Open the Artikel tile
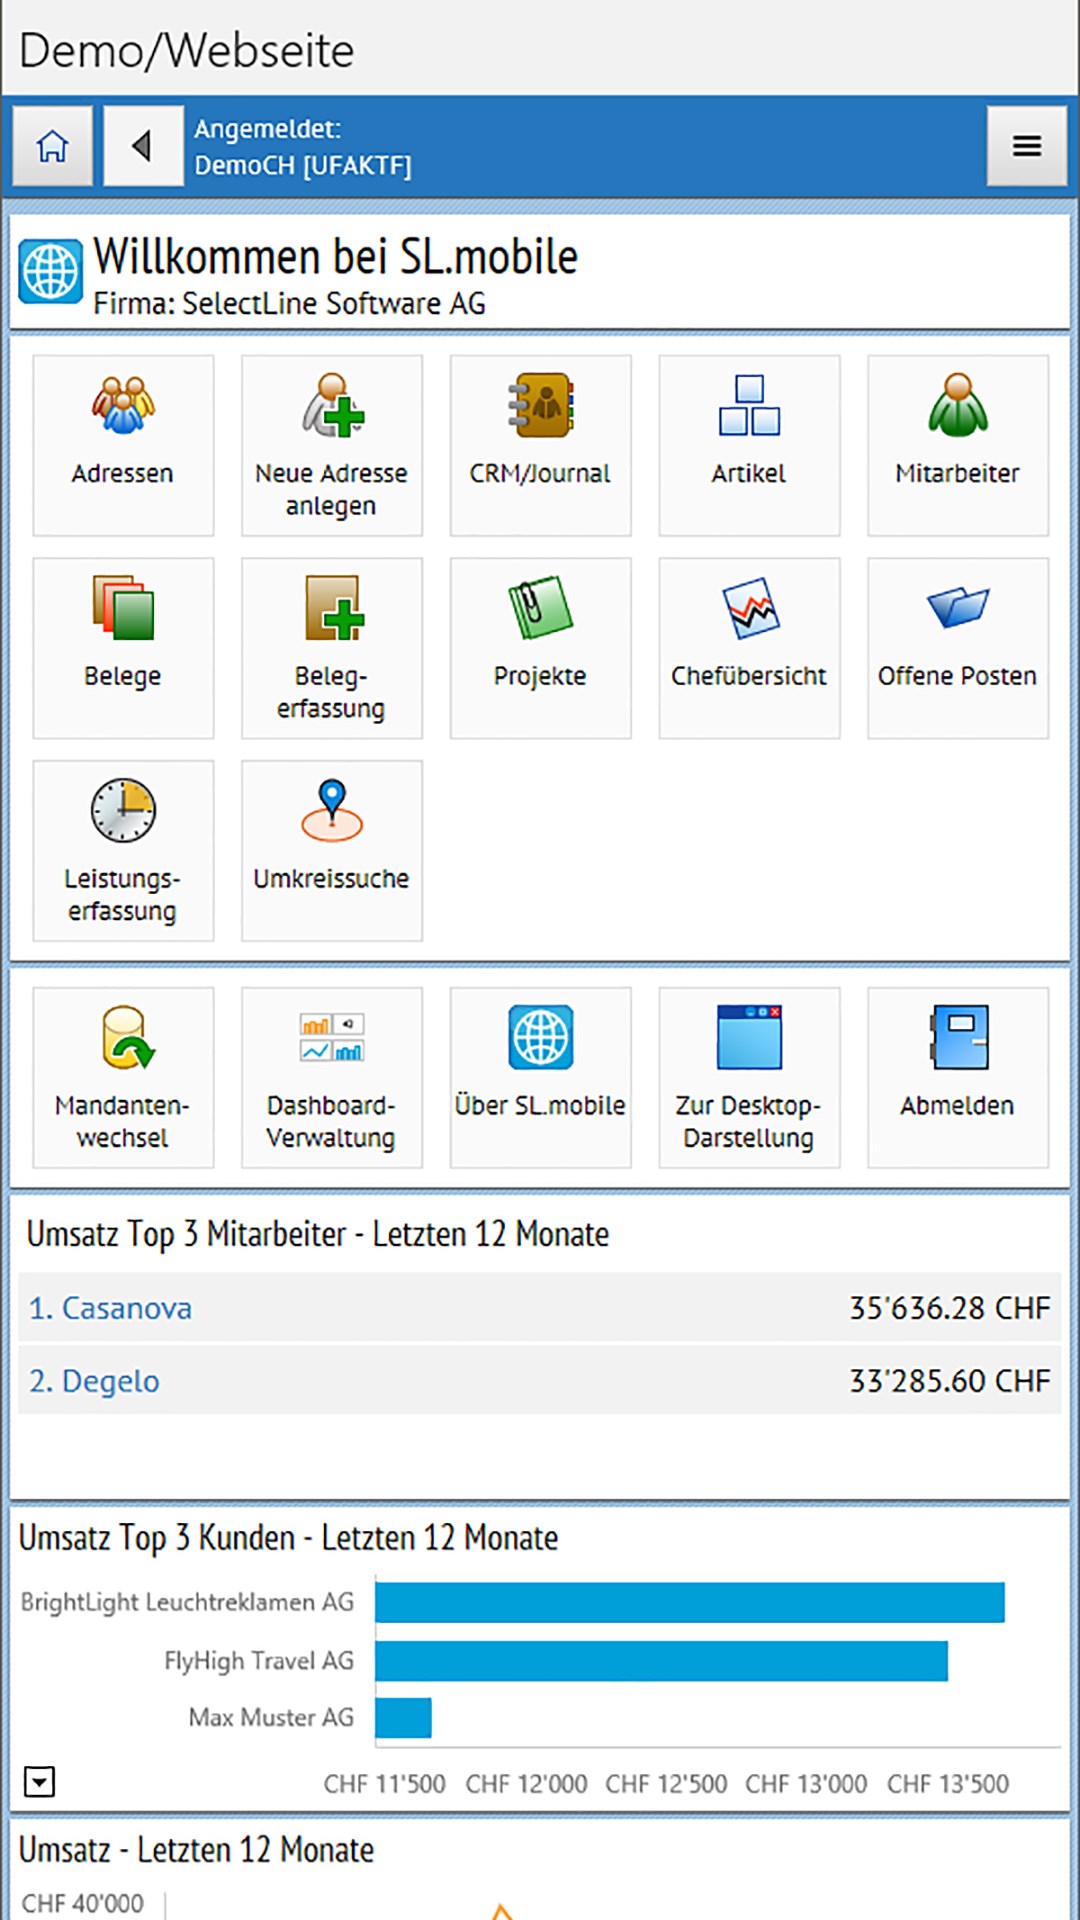This screenshot has width=1080, height=1920. tap(749, 446)
